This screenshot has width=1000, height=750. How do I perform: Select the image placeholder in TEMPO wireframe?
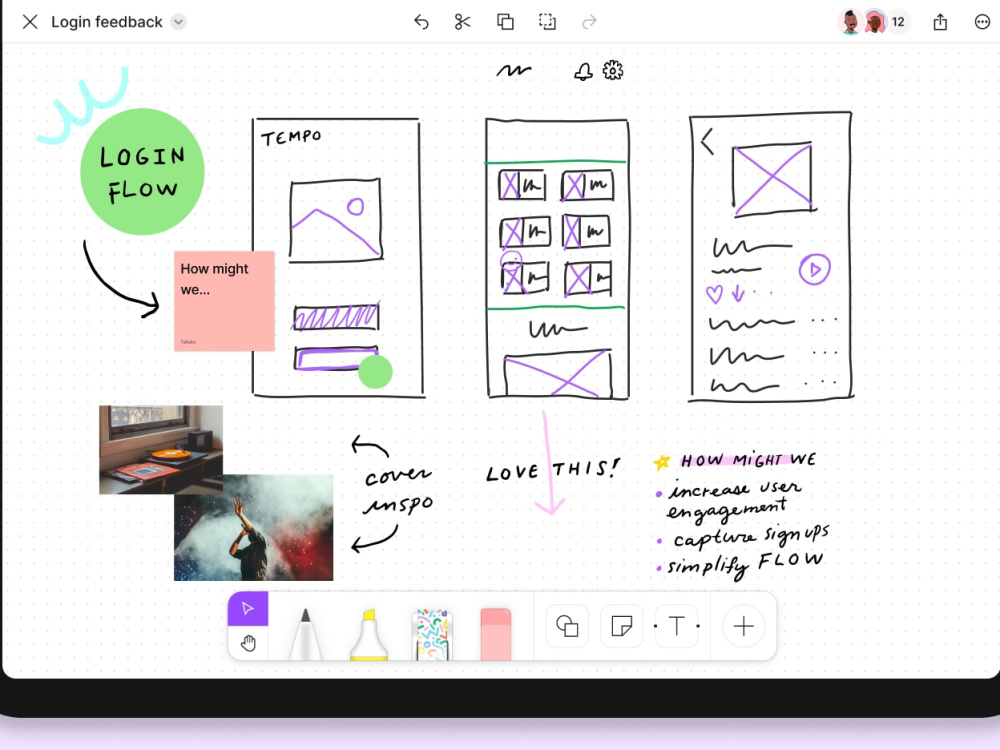point(335,220)
